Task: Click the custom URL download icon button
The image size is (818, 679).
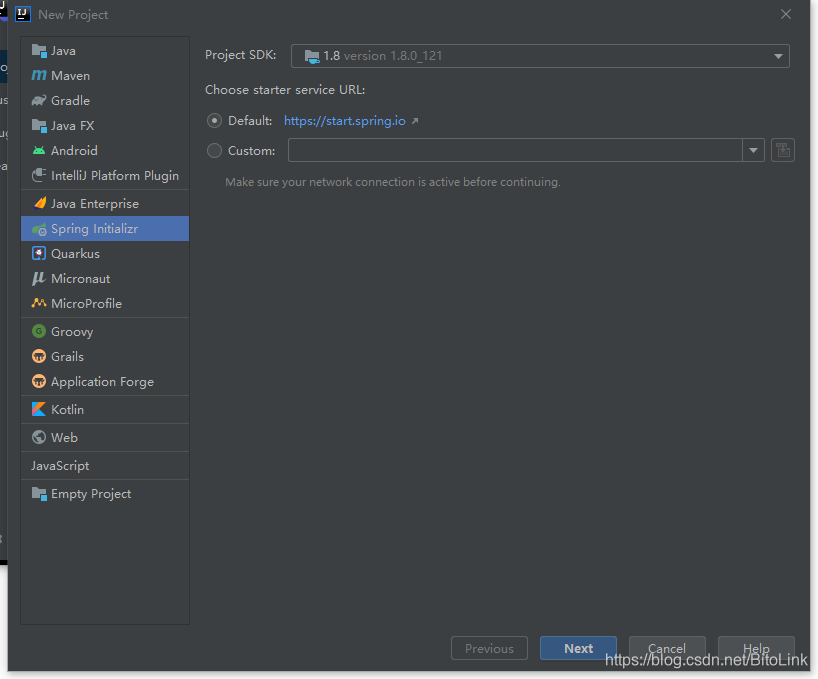Action: [783, 150]
